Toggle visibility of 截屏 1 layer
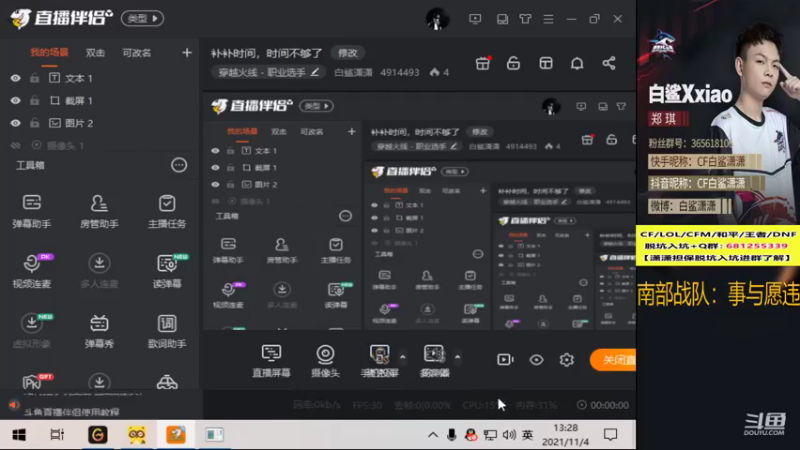The height and width of the screenshot is (450, 800). [x=15, y=101]
